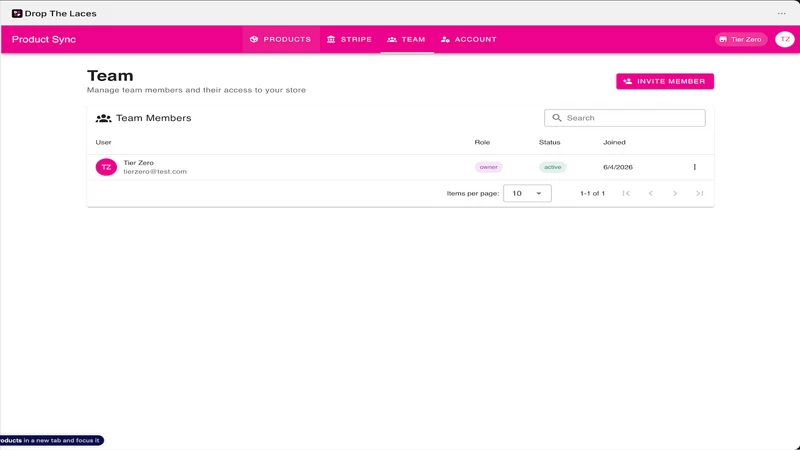800x450 pixels.
Task: Click the TZ avatar in member row
Action: pyautogui.click(x=106, y=167)
